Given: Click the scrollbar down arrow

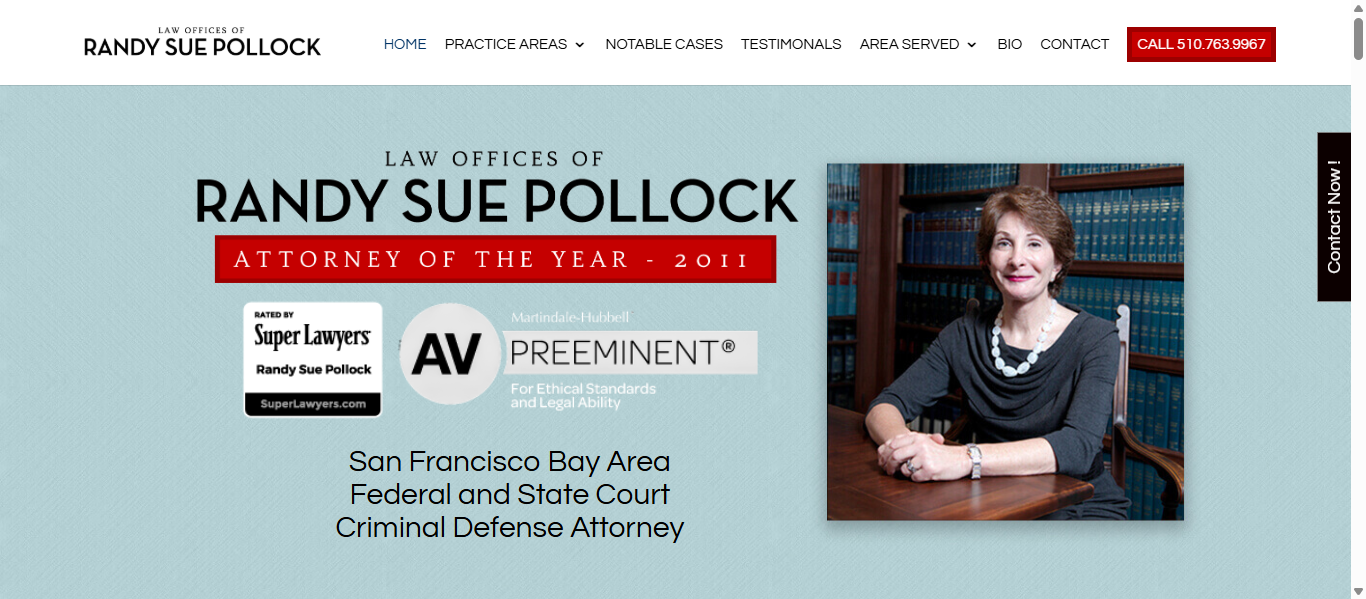Looking at the screenshot, I should click(x=1358, y=591).
